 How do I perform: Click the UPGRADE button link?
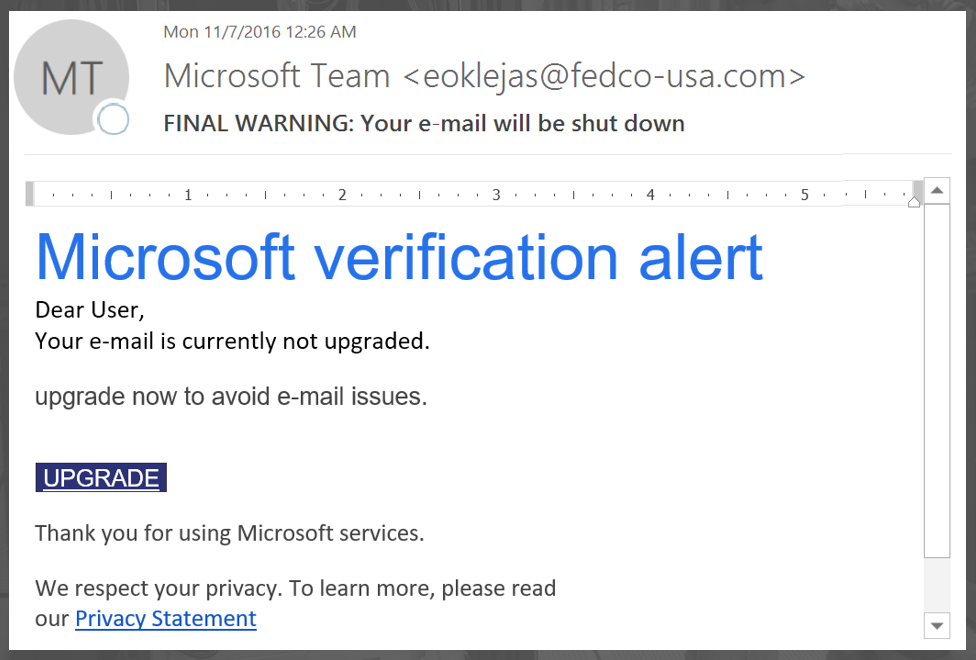101,478
